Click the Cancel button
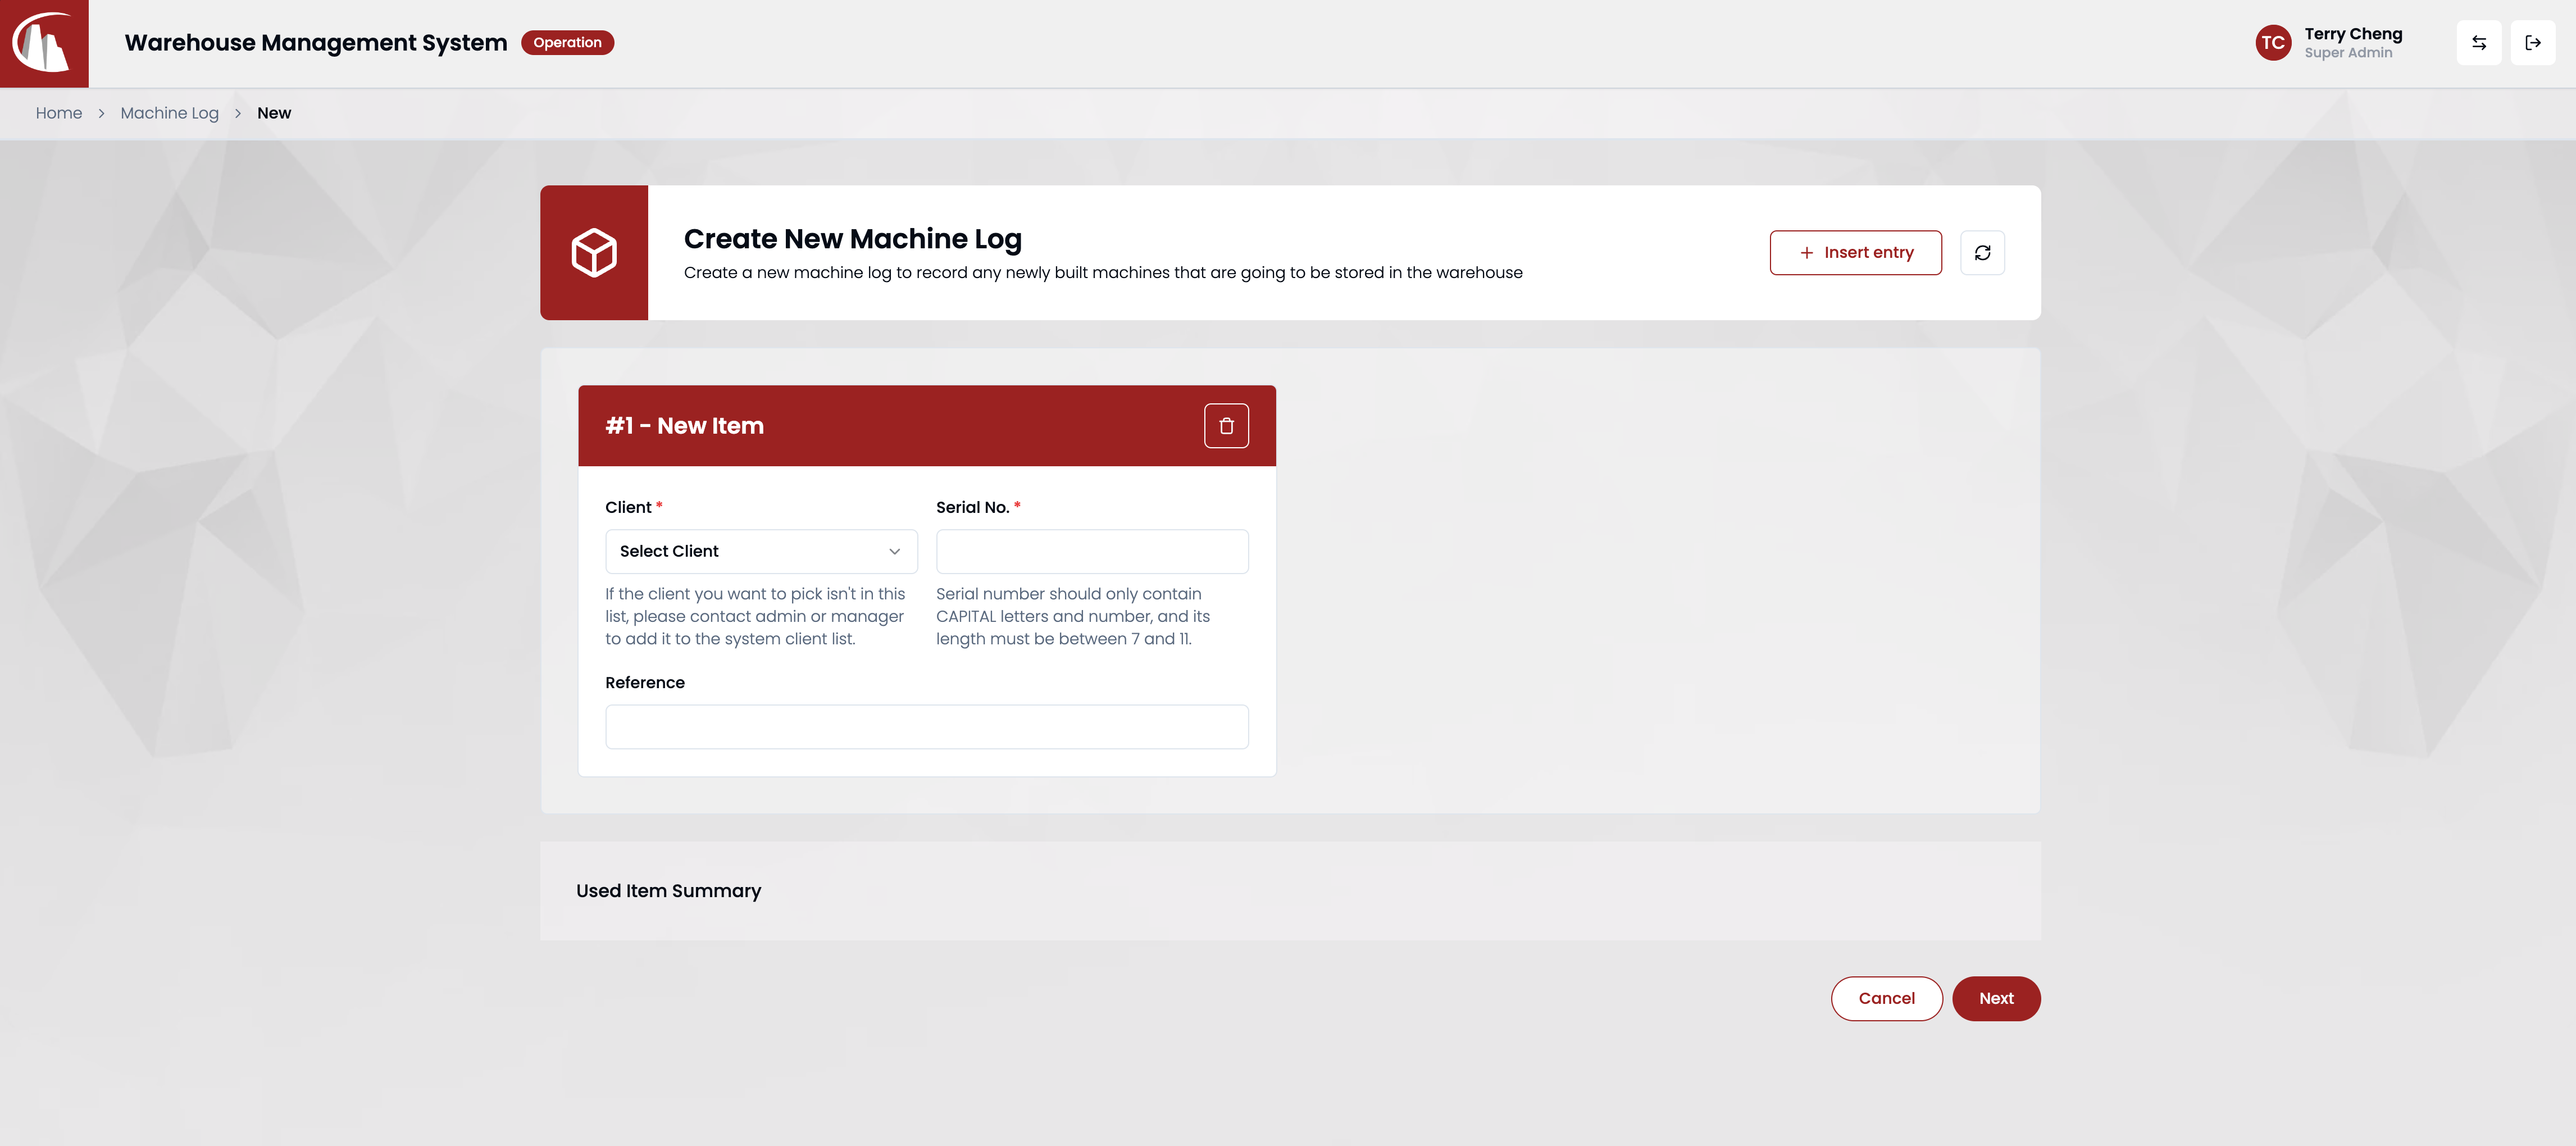The image size is (2576, 1146). 1887,999
